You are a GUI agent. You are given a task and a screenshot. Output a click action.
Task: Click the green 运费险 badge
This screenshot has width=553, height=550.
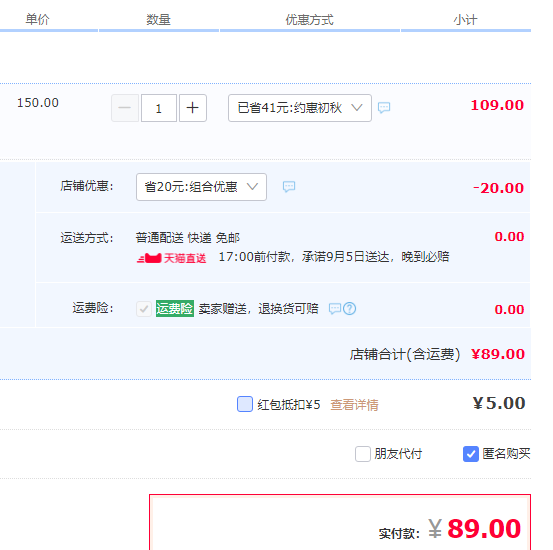[x=175, y=308]
